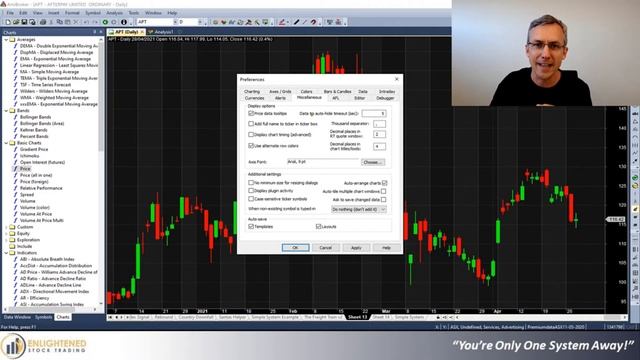Screen dimensions: 640x360
Task: Click Help in Preferences dialog
Action: click(x=386, y=248)
